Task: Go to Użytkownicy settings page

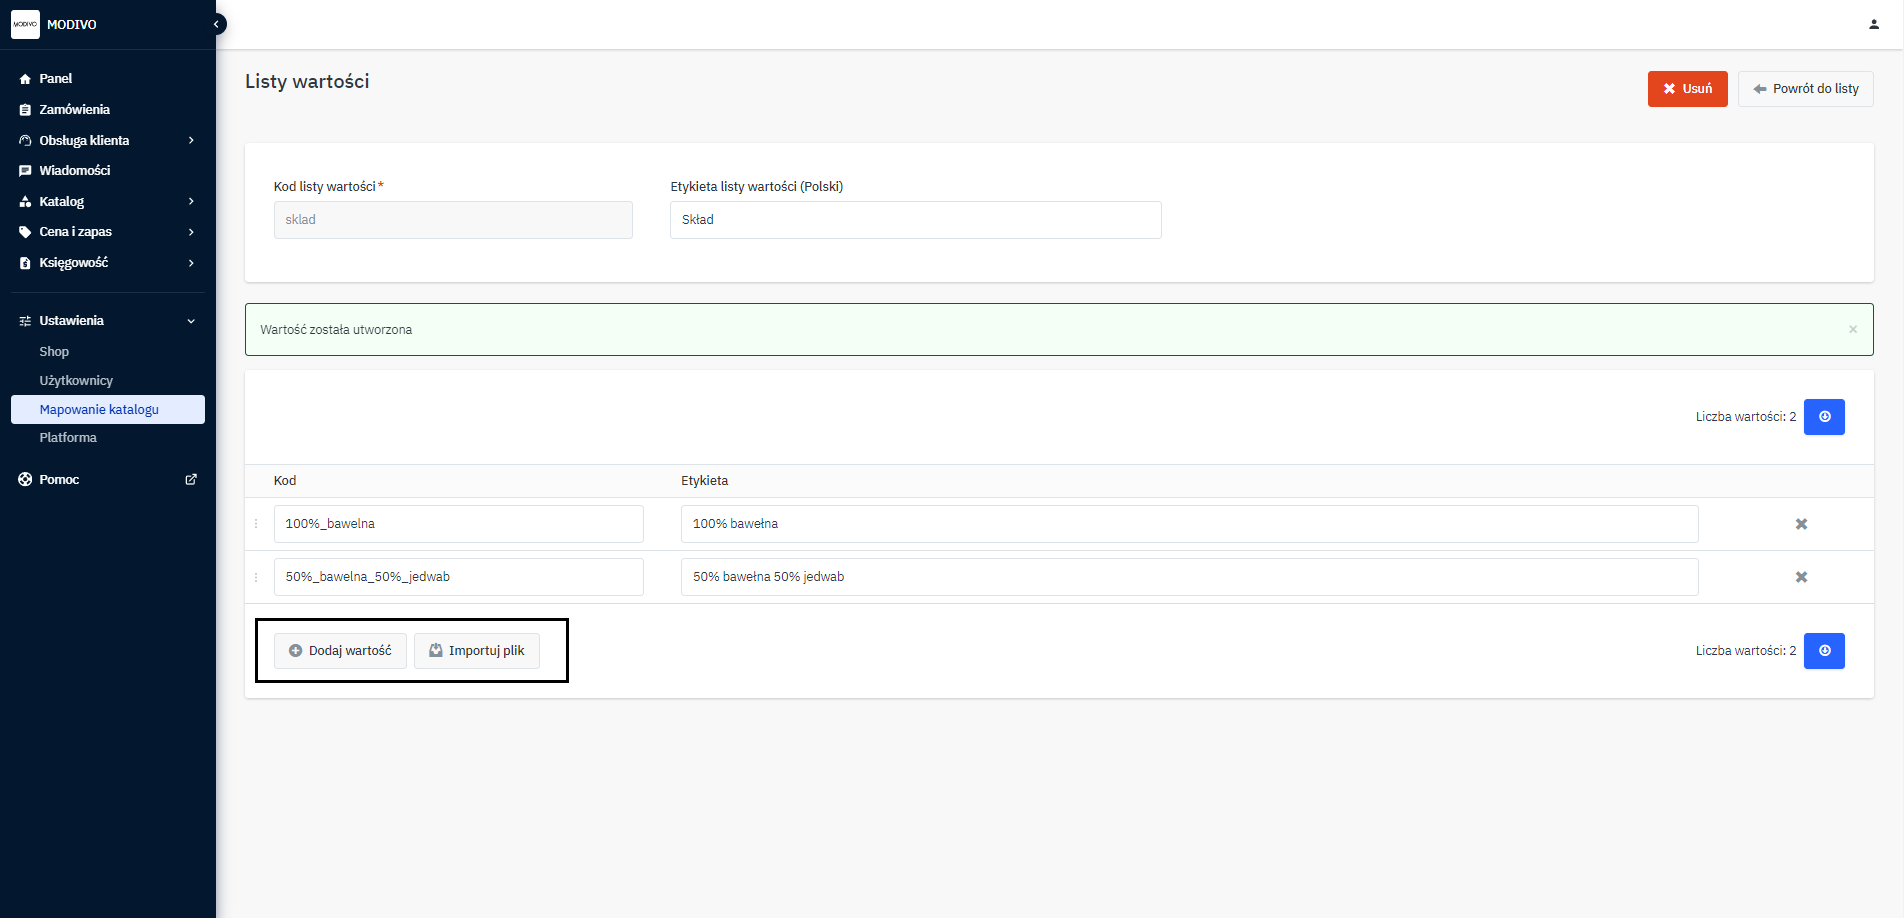Action: point(76,381)
